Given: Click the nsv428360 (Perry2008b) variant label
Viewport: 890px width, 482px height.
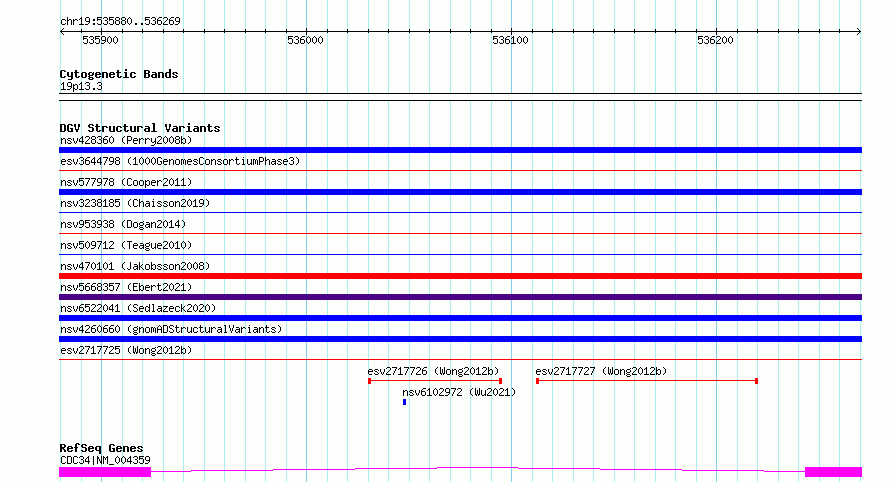Looking at the screenshot, I should tap(126, 140).
